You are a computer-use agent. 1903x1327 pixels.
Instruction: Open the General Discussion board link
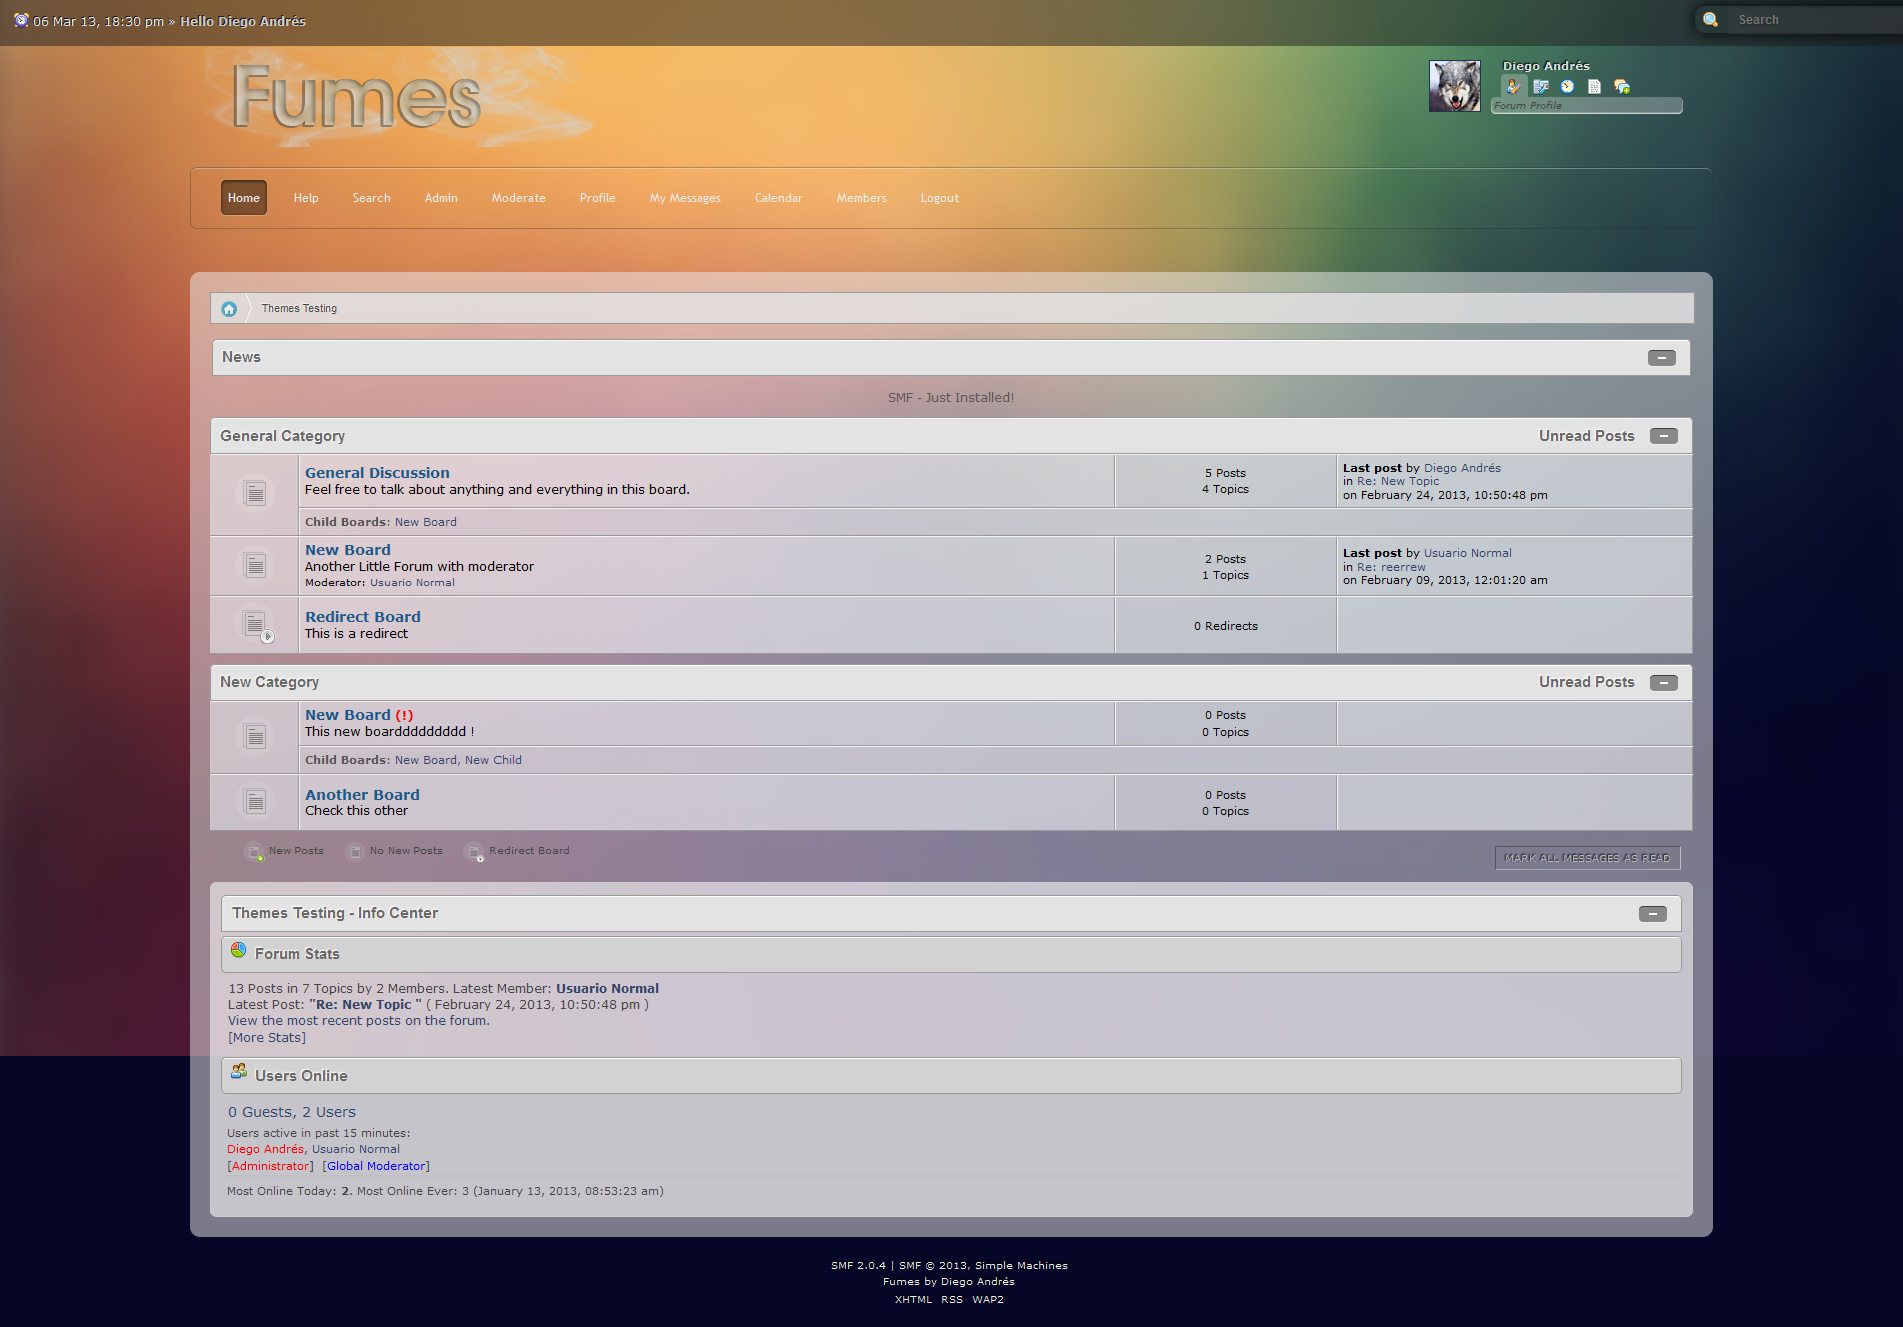[x=377, y=473]
